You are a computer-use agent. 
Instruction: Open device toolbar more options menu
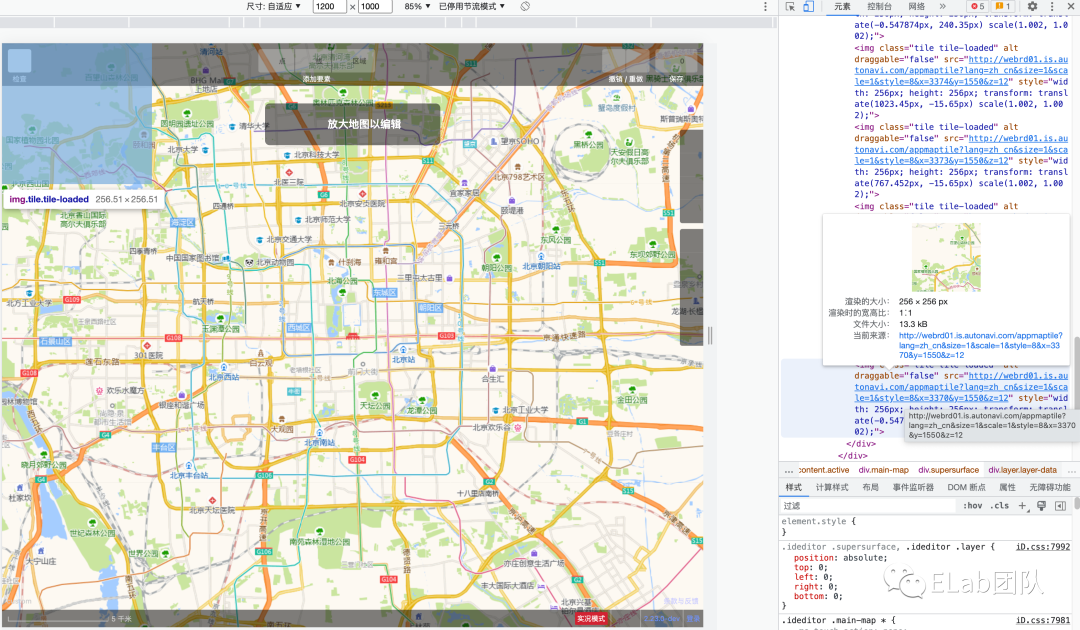[x=765, y=6]
